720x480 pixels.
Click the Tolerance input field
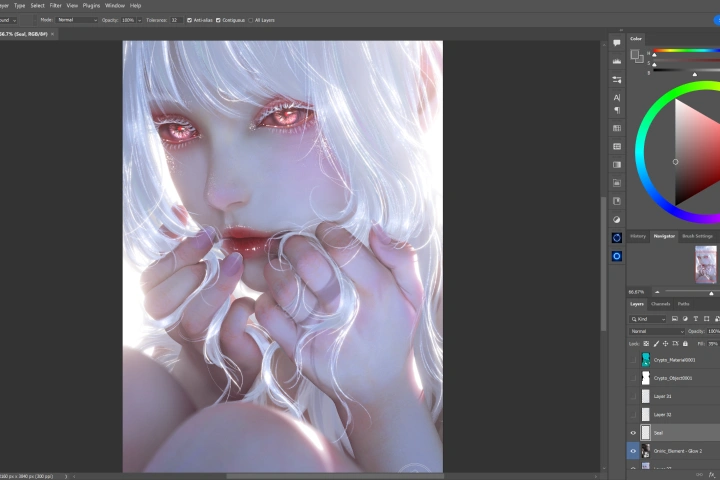tap(176, 20)
